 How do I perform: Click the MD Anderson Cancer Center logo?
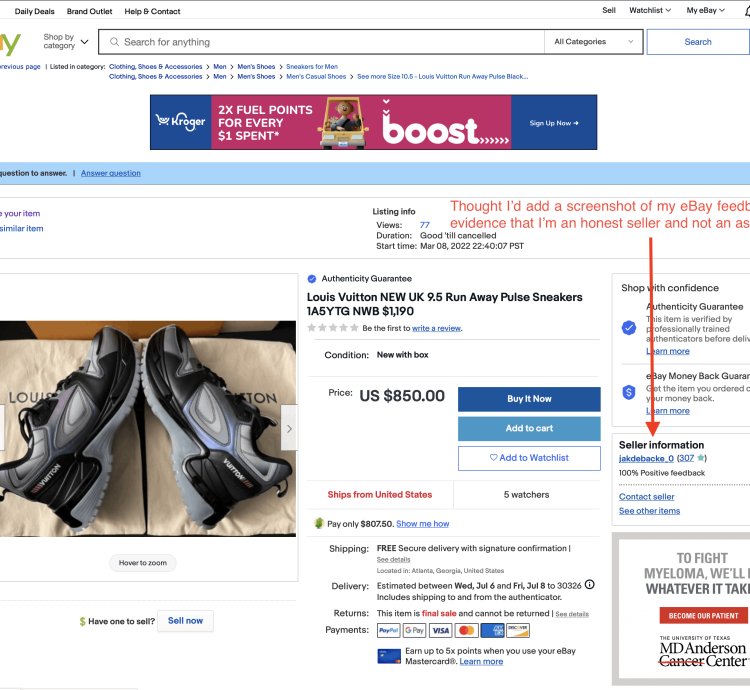coord(702,652)
